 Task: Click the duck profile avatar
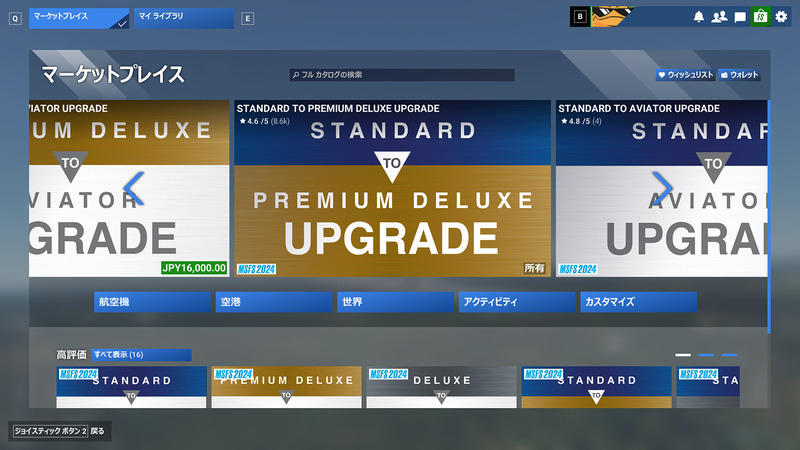pyautogui.click(x=612, y=16)
